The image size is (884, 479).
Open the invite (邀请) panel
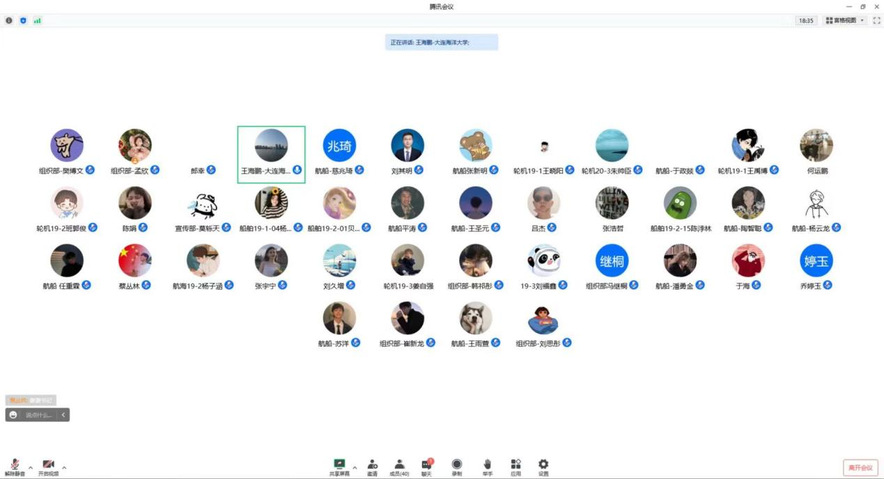click(372, 466)
